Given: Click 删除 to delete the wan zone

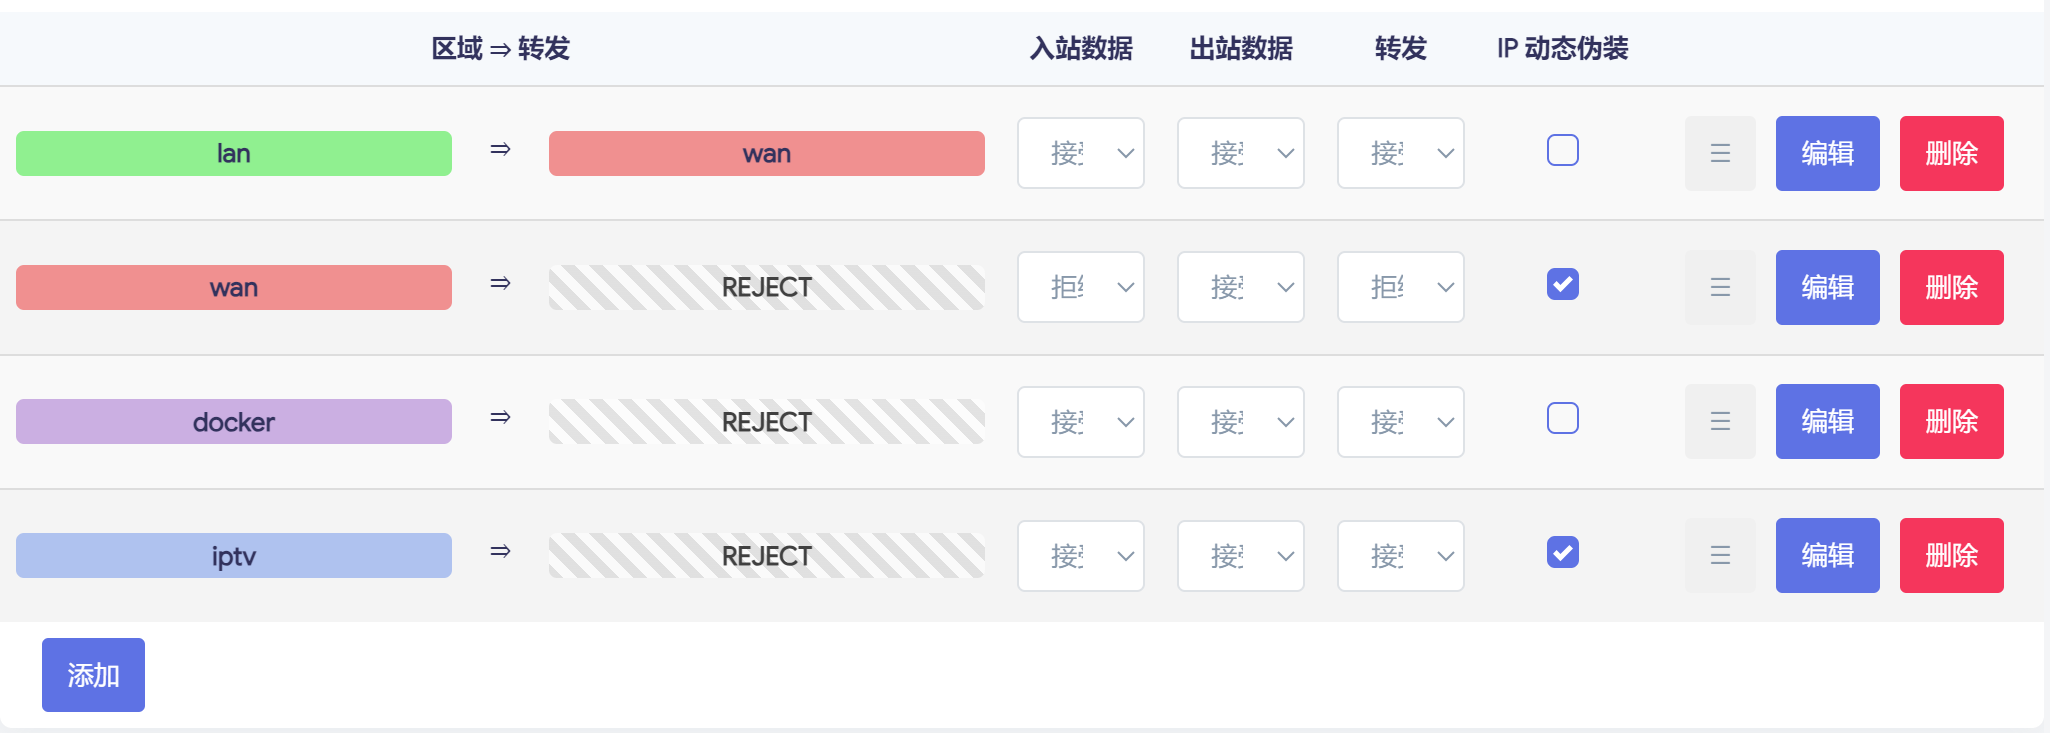Looking at the screenshot, I should (1951, 287).
